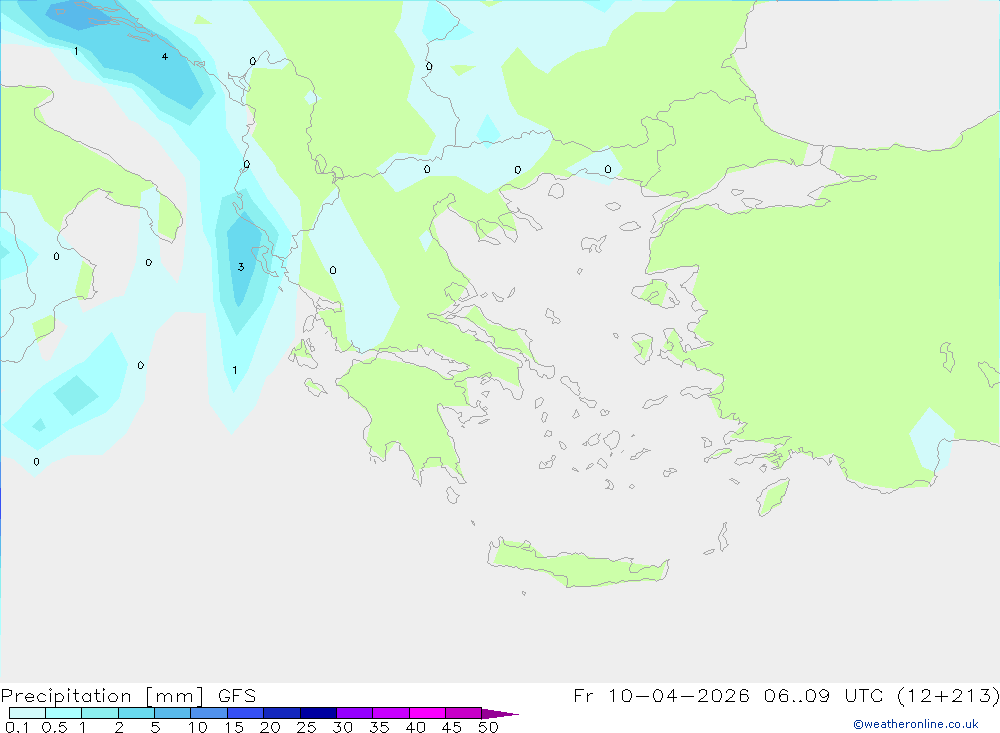1000x733 pixels.
Task: Choose the 20–25 mm legend color swatch
Action: (x=281, y=713)
